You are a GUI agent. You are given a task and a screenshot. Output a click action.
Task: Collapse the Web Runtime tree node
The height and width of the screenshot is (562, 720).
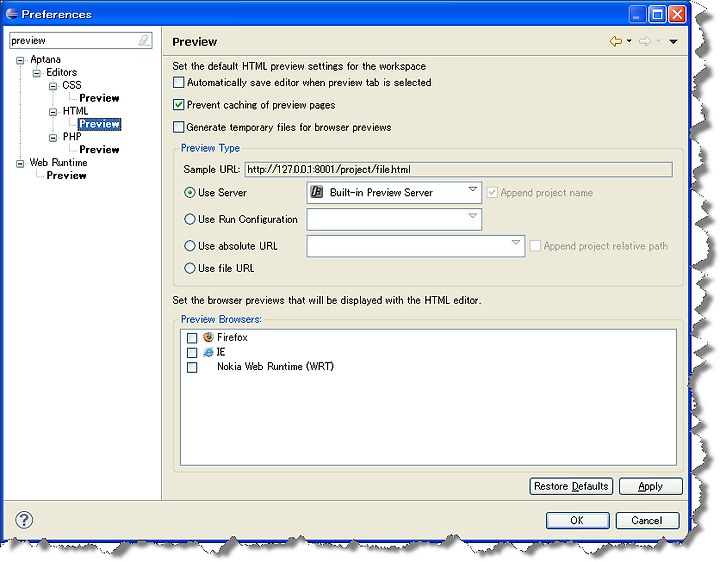20,163
